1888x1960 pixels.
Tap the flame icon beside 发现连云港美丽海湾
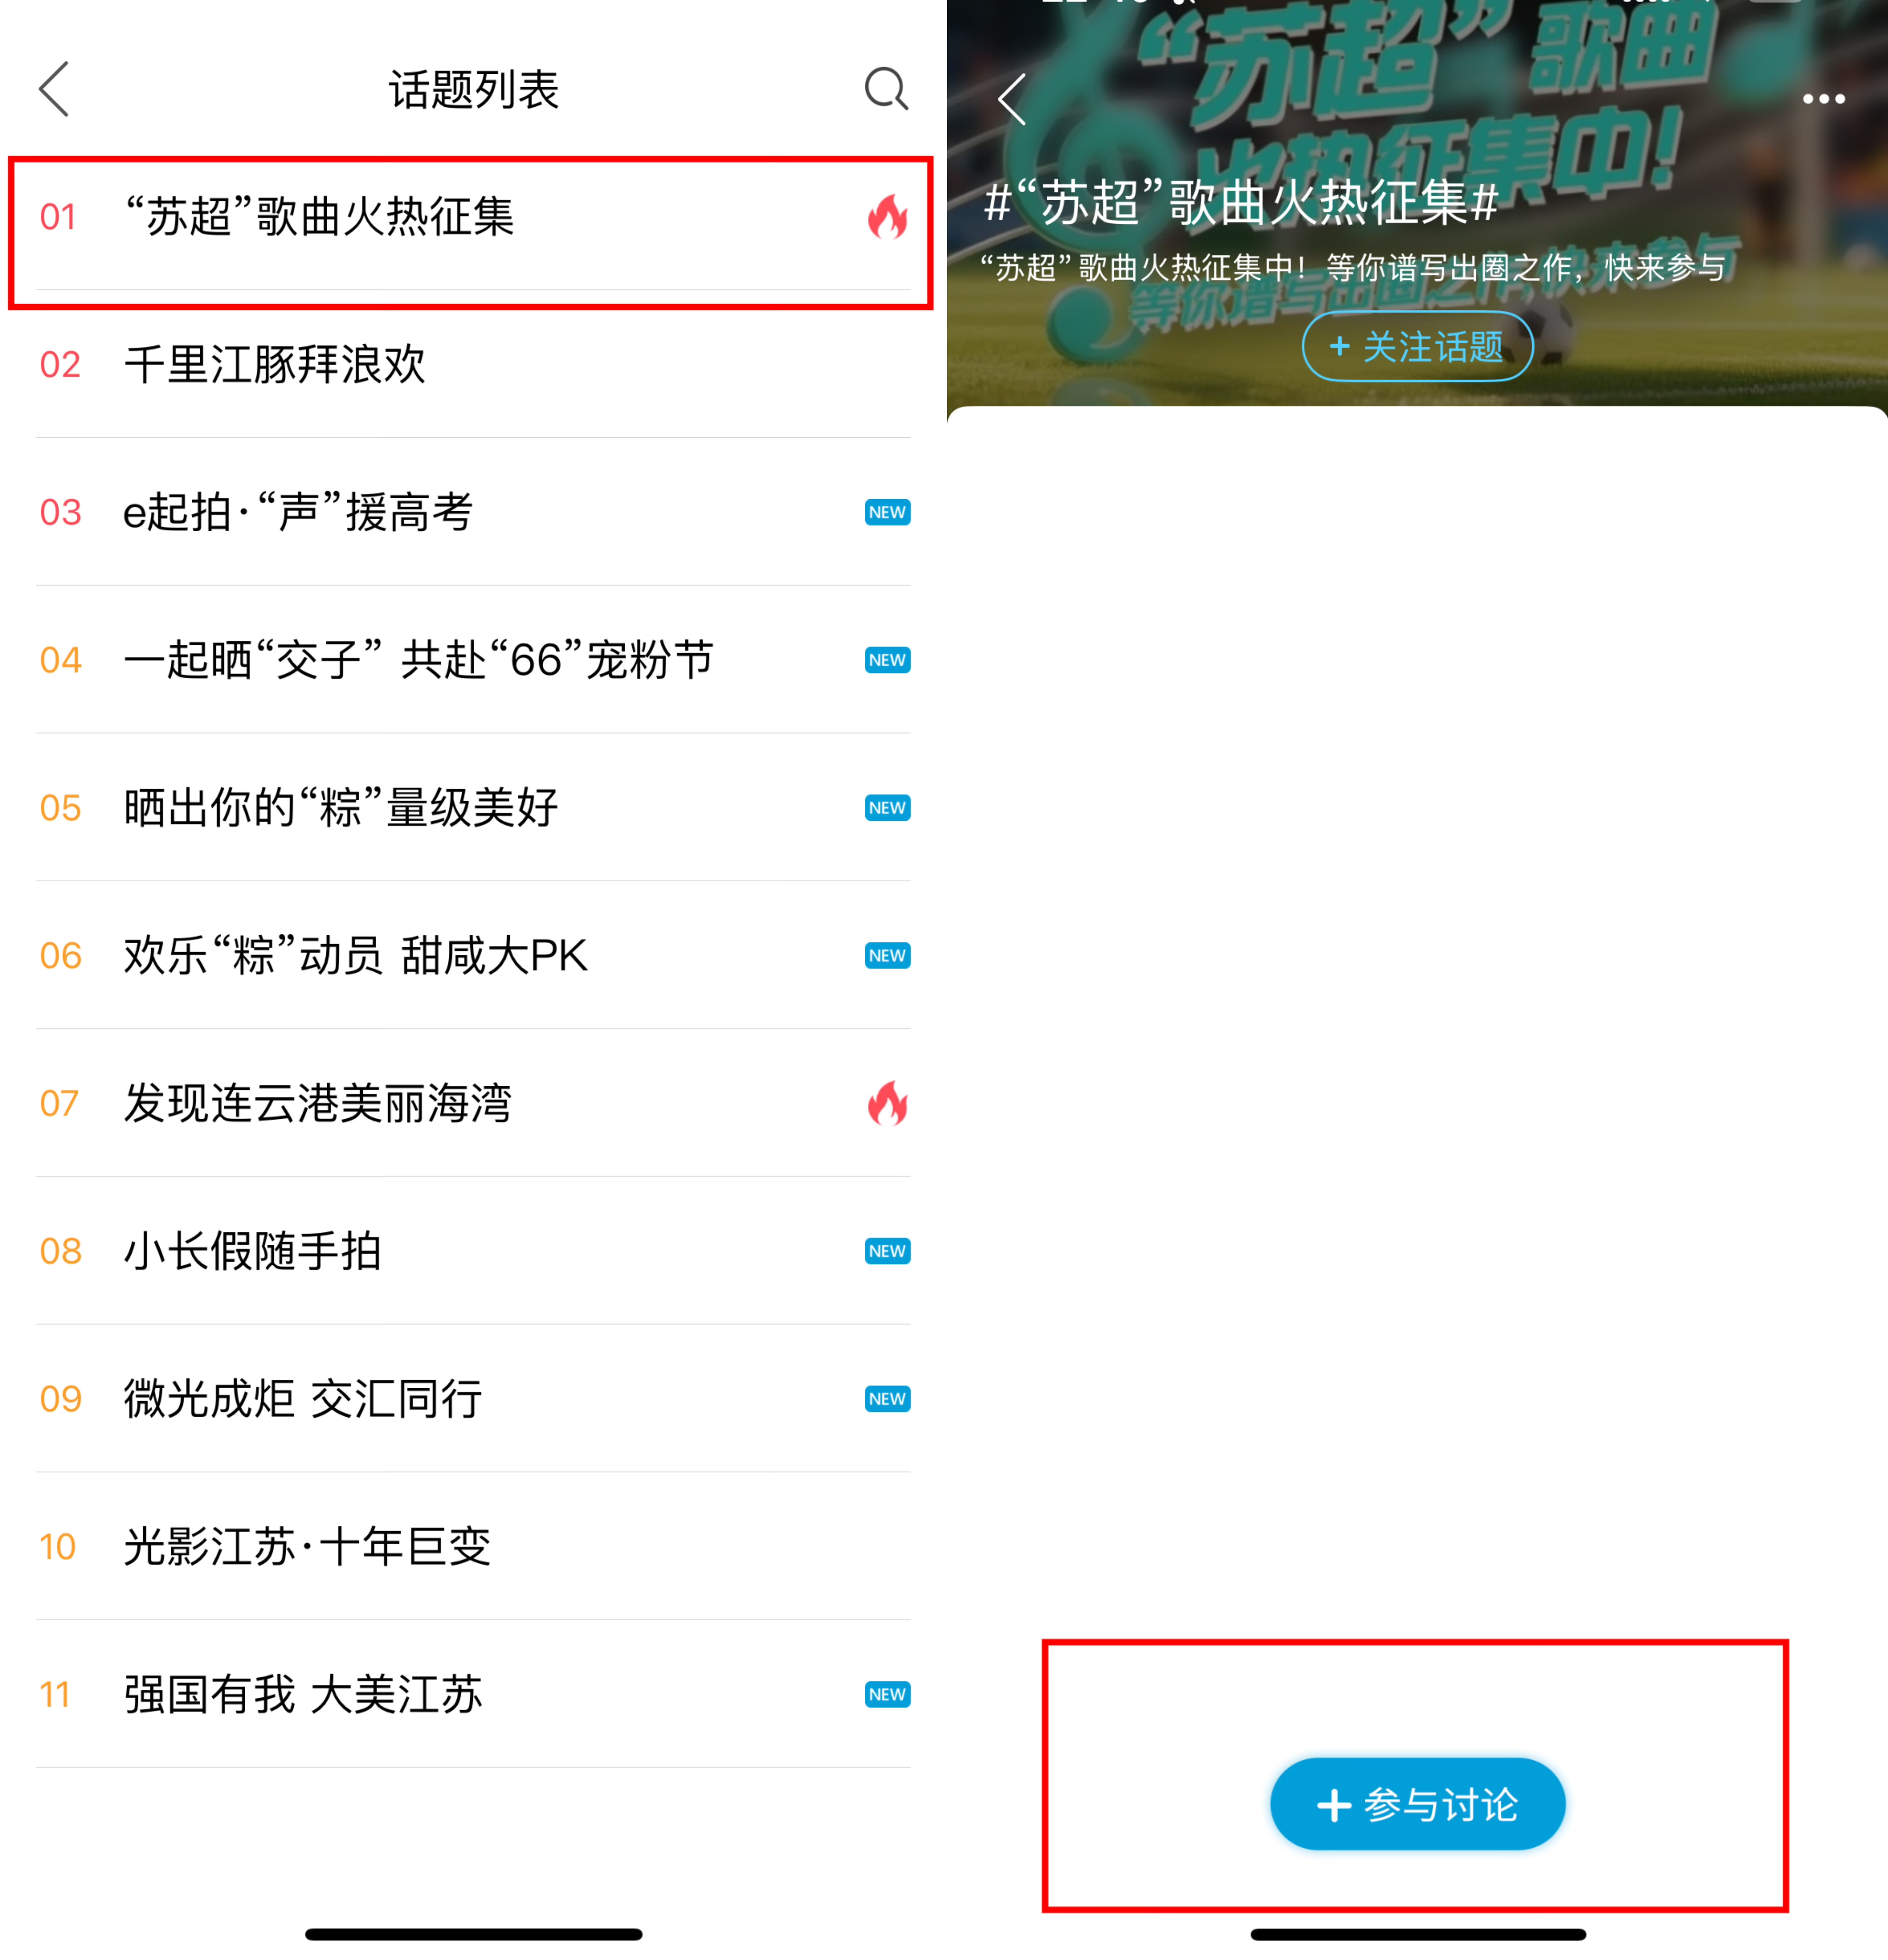tap(887, 1103)
